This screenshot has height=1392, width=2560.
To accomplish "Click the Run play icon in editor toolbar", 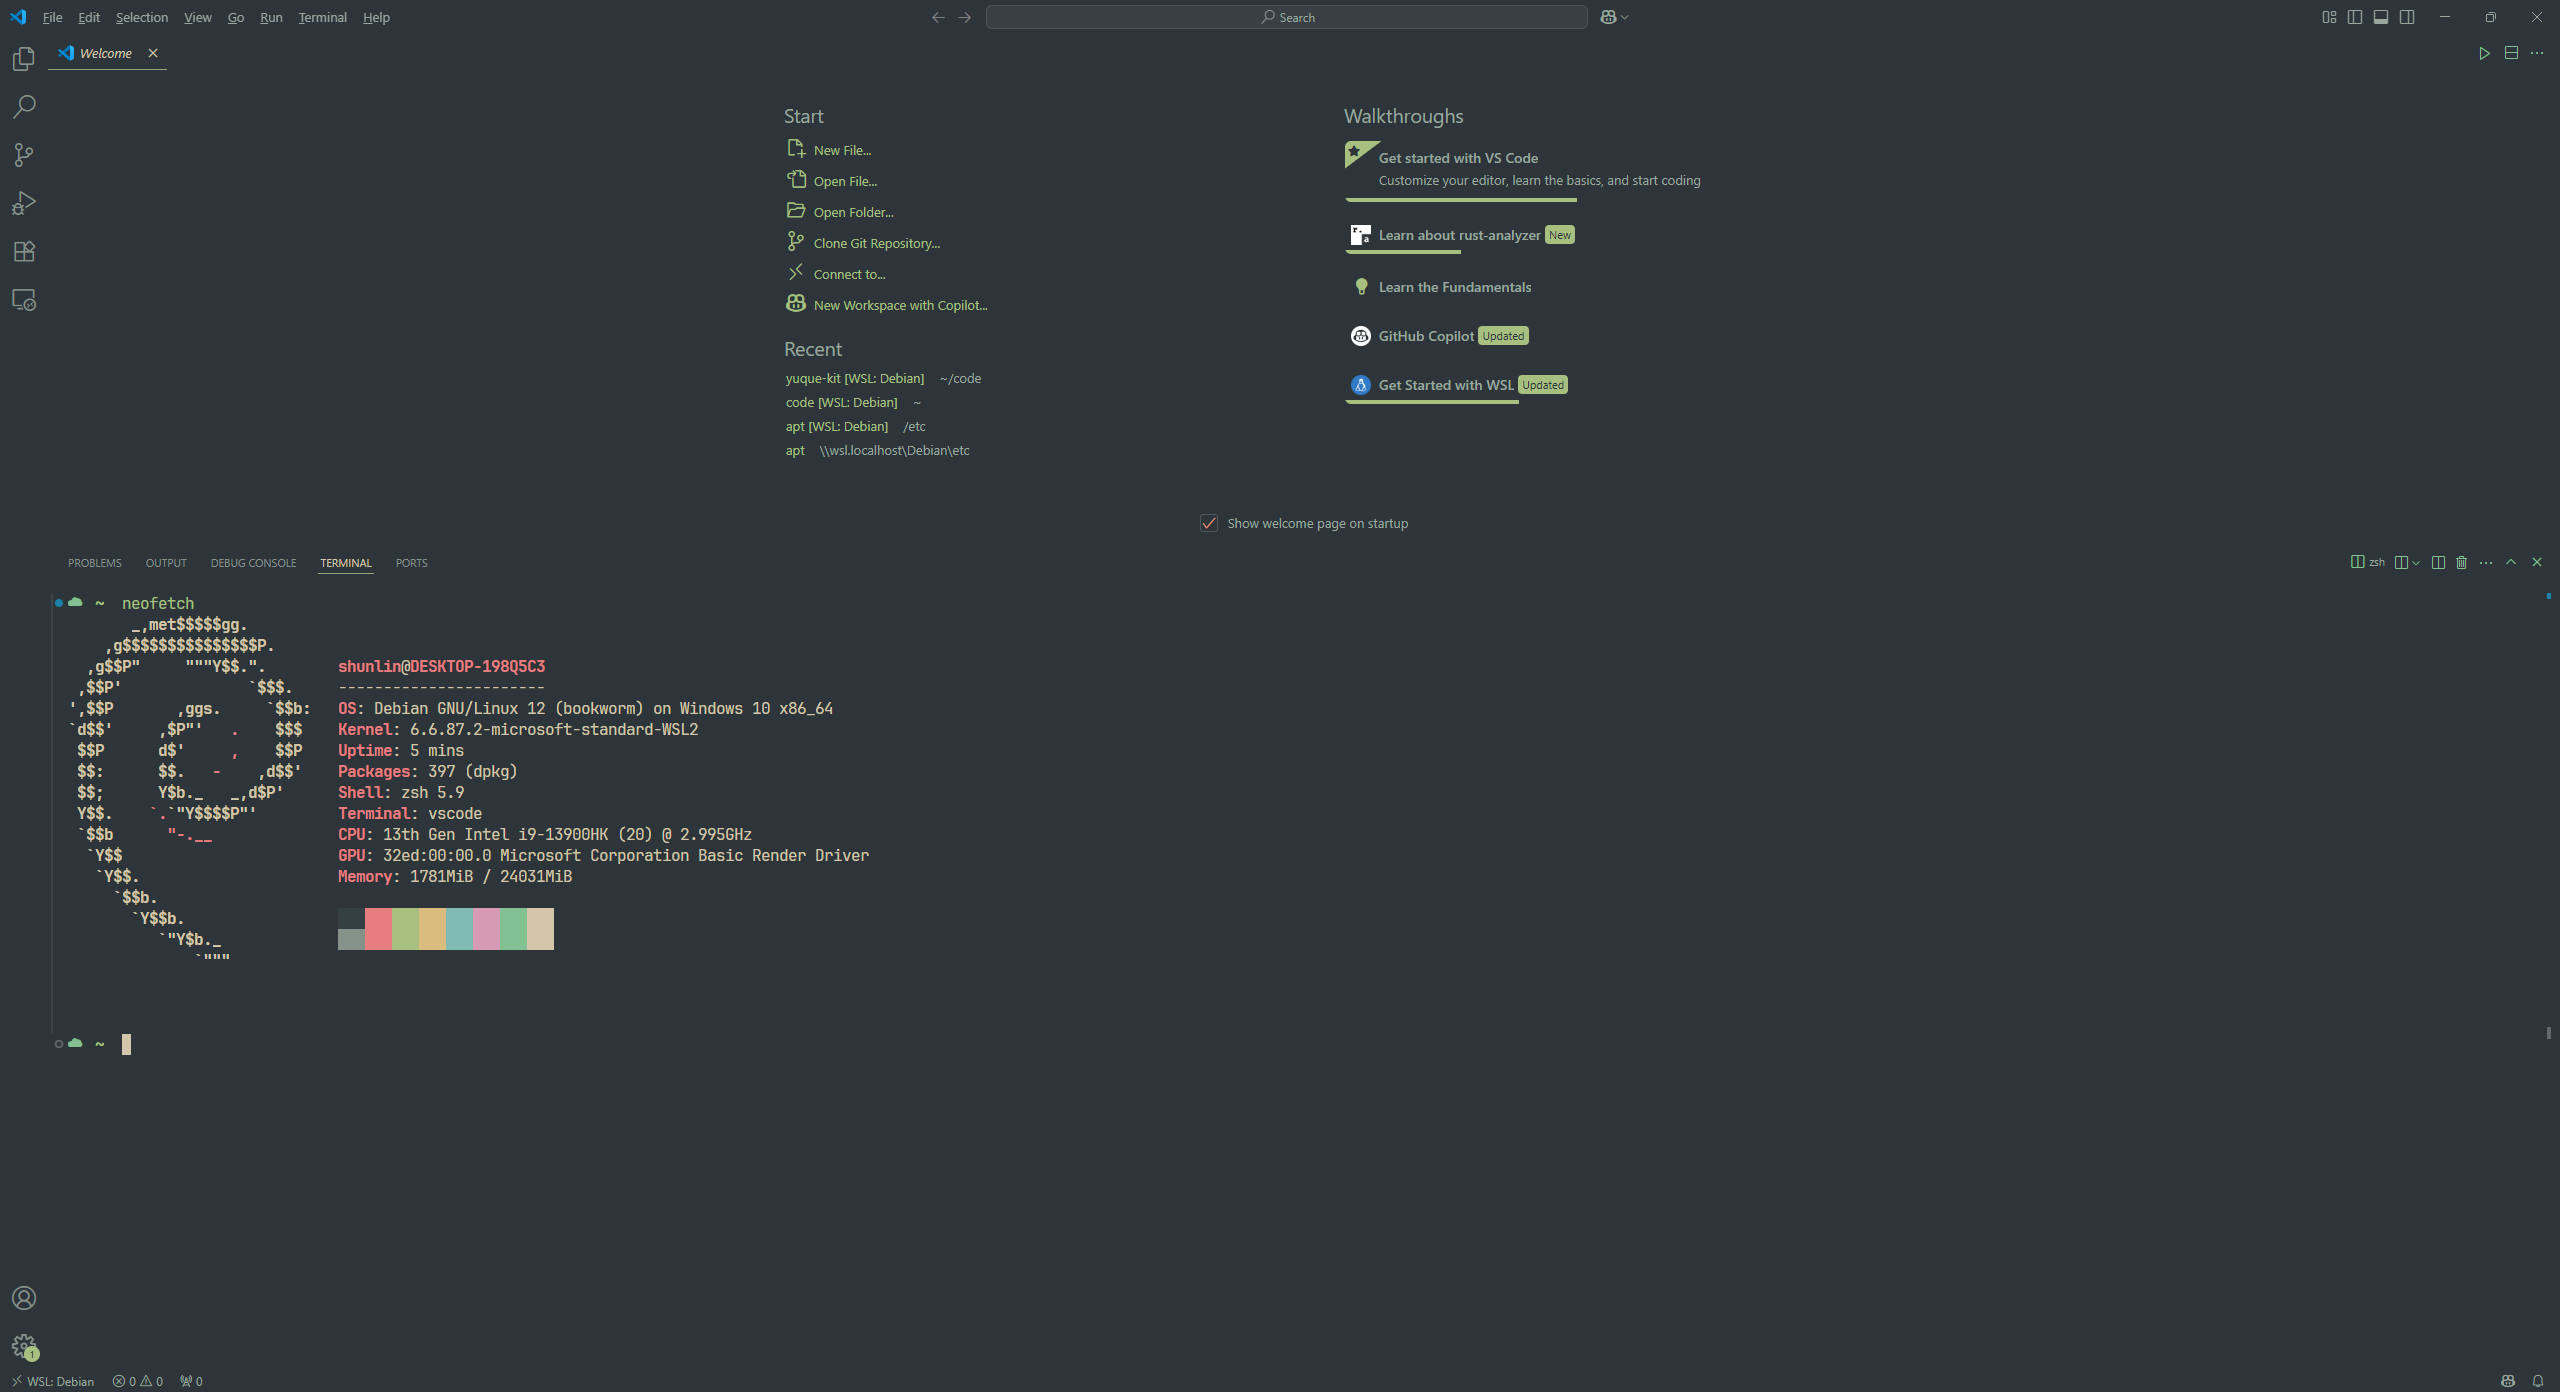I will (x=2484, y=53).
